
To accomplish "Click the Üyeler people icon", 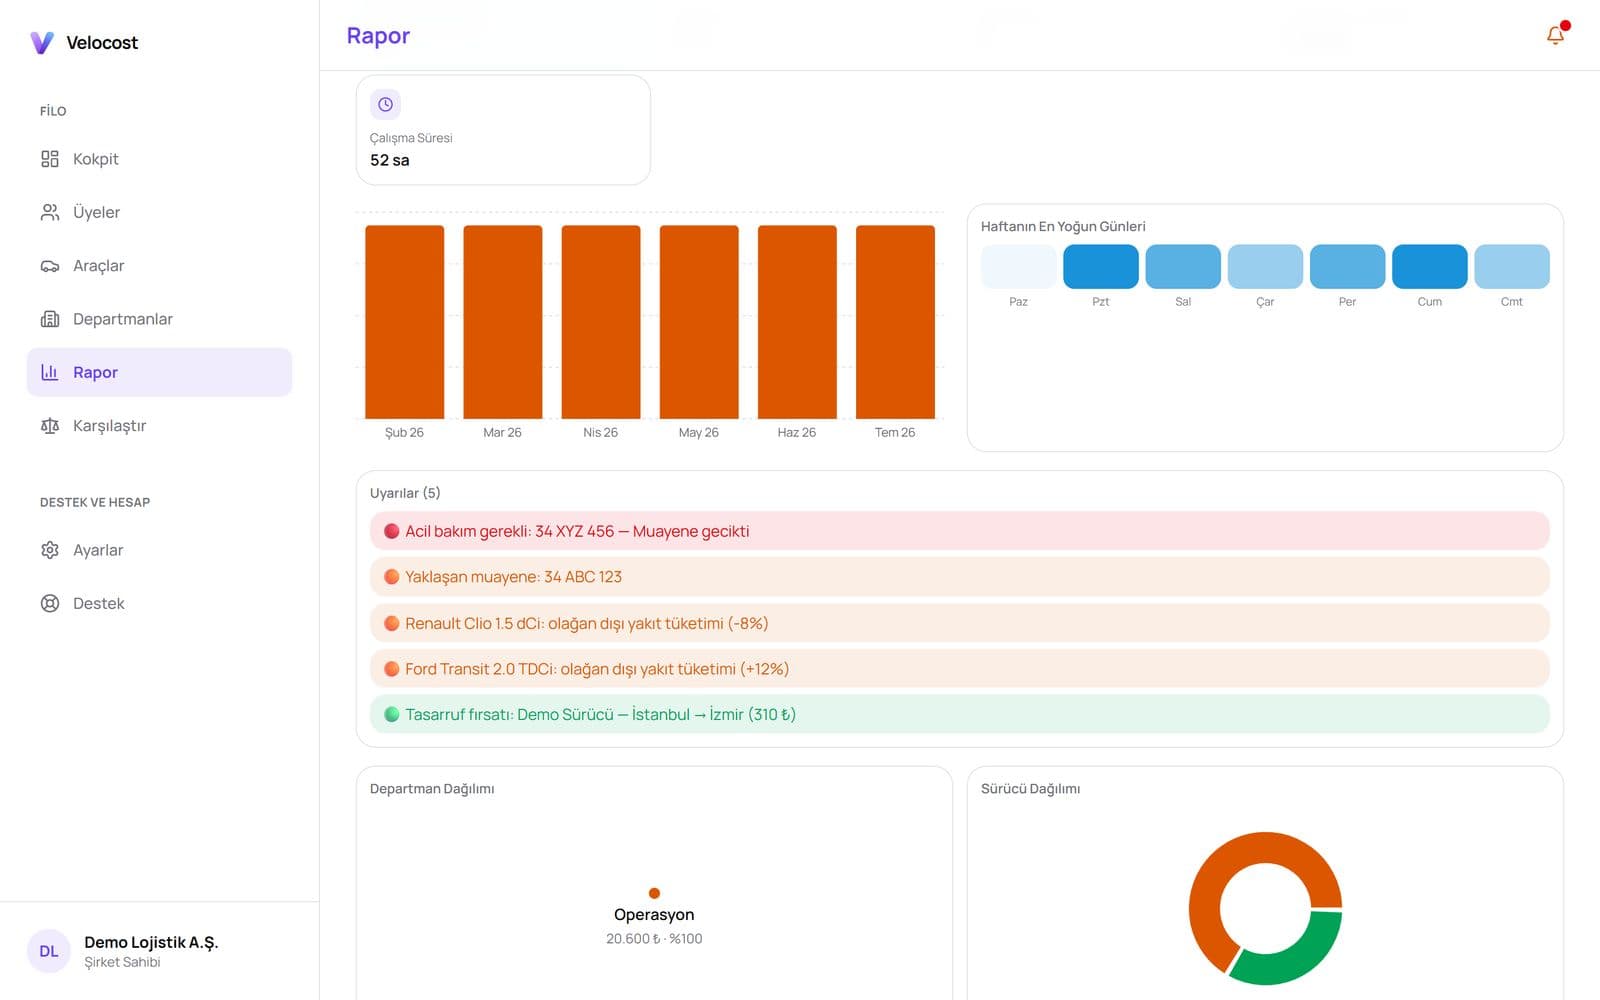I will point(50,212).
